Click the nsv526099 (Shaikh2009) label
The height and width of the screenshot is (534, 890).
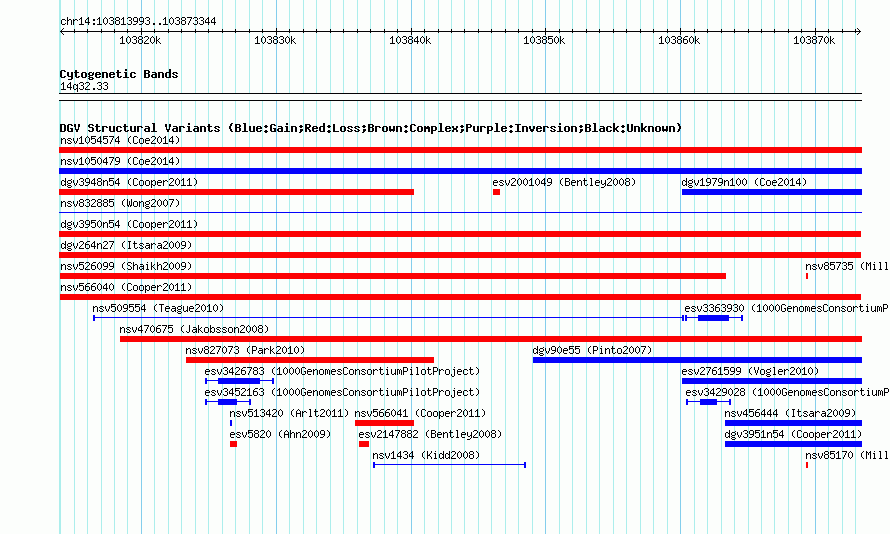coord(126,266)
